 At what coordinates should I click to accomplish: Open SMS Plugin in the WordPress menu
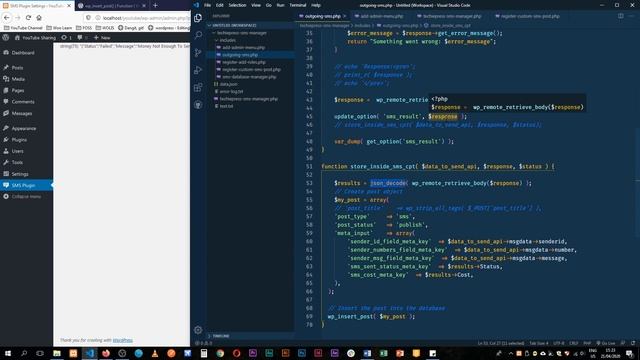27,185
